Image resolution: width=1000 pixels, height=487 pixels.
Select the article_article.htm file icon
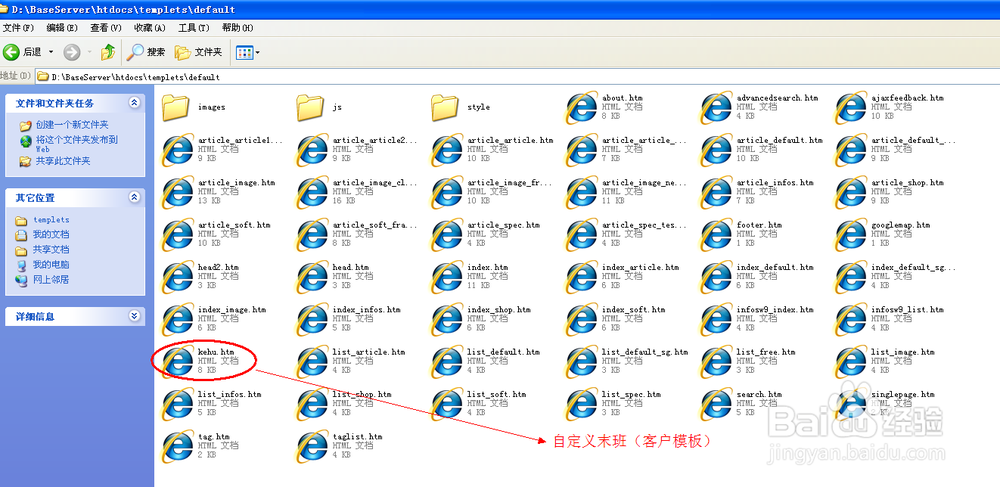[x=447, y=150]
